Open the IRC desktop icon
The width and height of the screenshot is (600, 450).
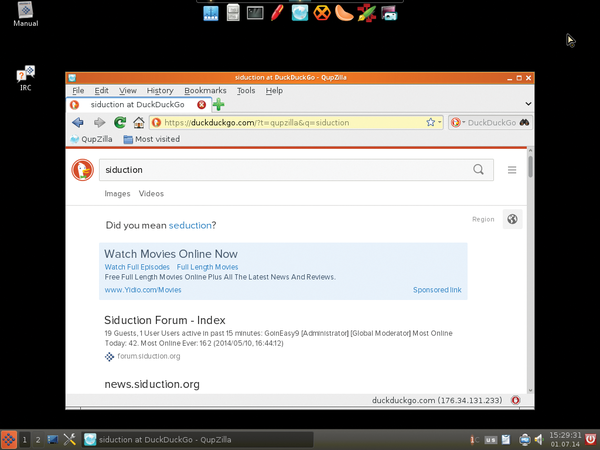pyautogui.click(x=26, y=78)
